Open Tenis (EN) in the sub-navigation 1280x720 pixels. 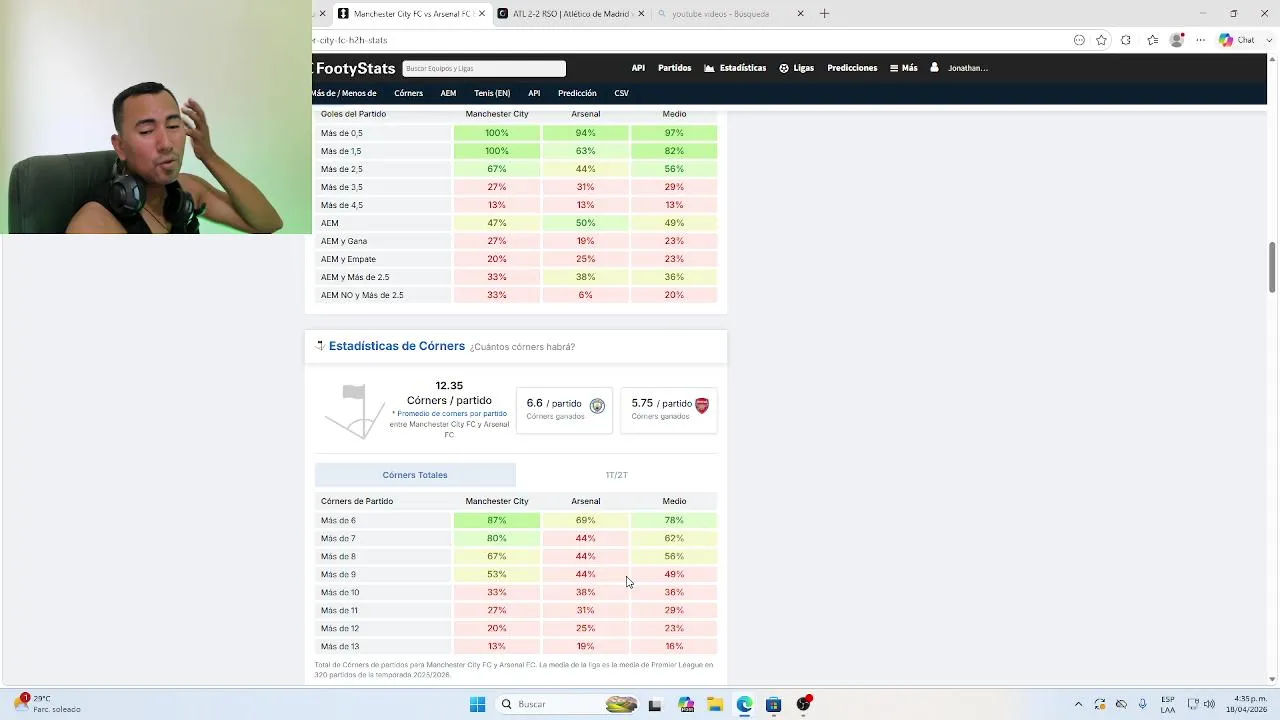pyautogui.click(x=492, y=93)
